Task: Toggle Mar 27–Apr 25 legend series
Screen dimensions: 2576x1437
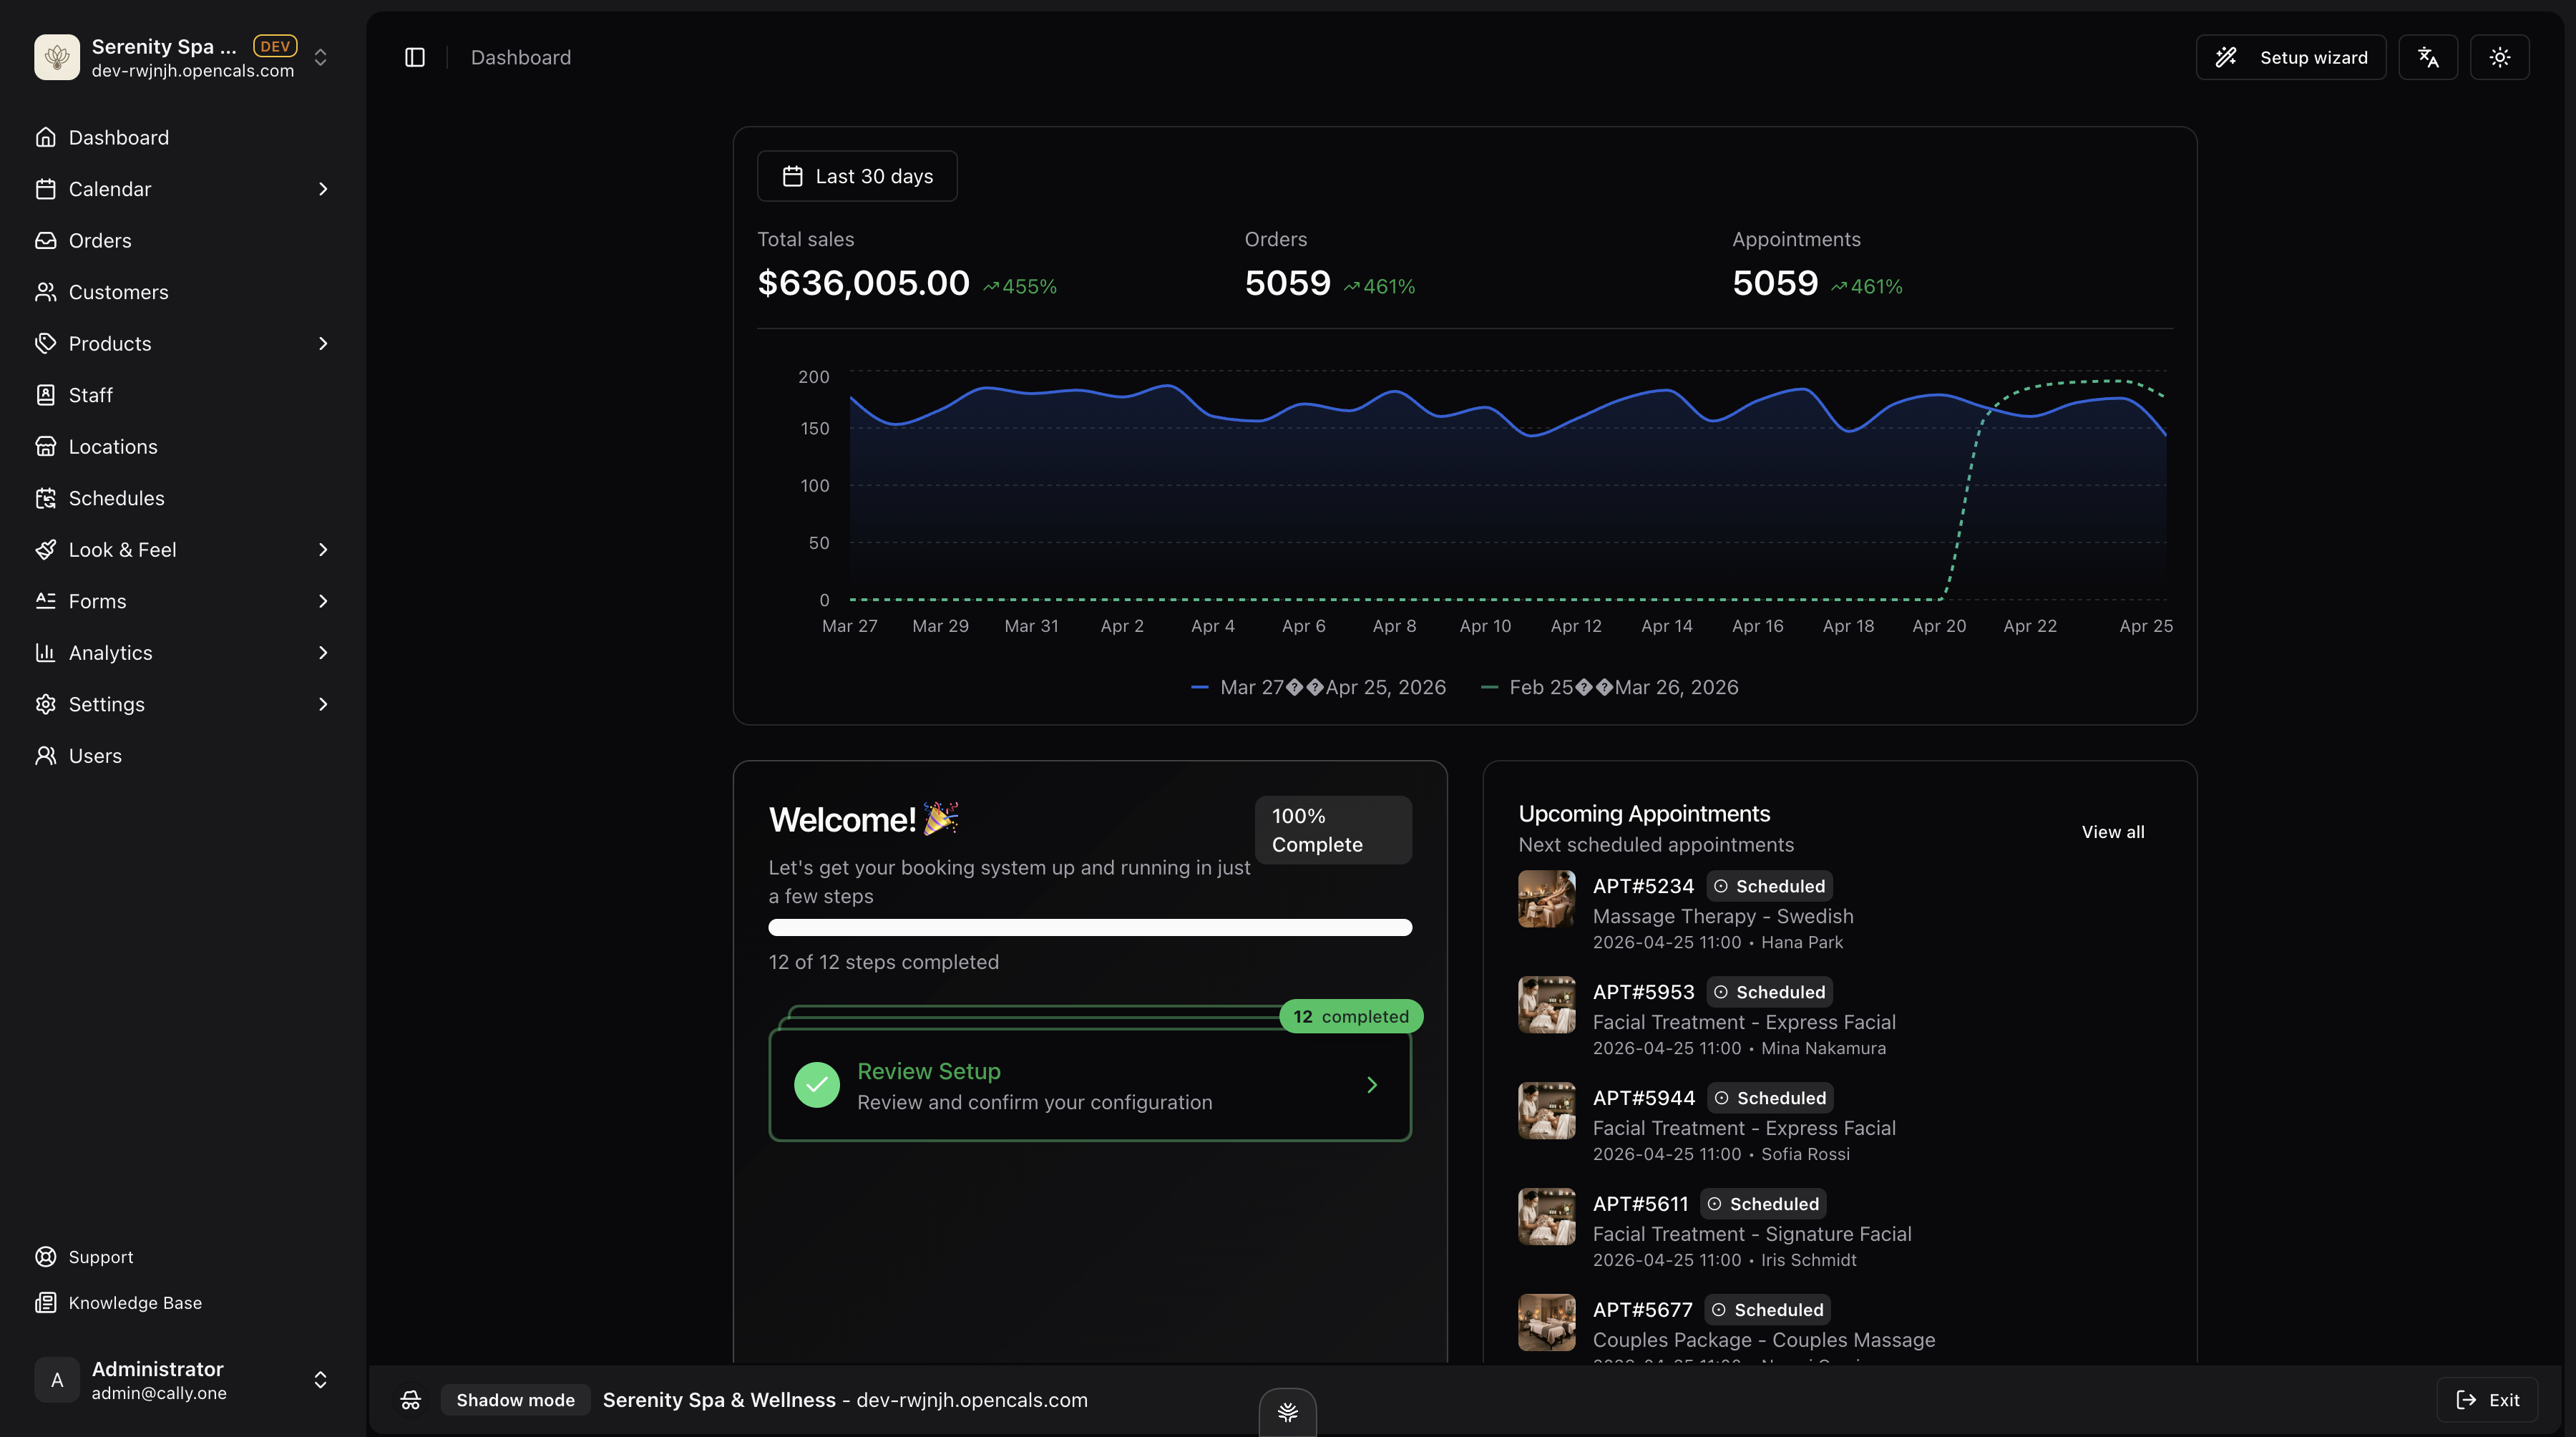Action: (1318, 687)
